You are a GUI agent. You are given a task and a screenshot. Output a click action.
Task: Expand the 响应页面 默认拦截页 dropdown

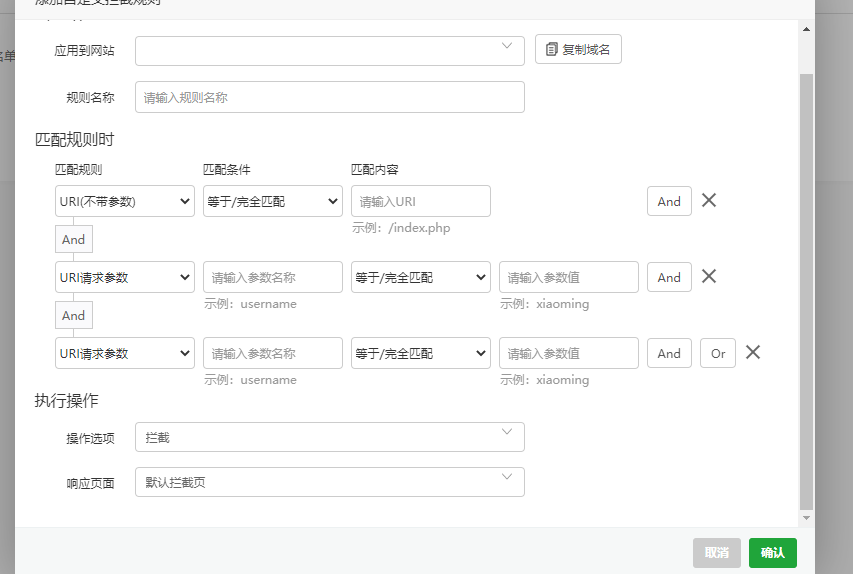click(329, 482)
